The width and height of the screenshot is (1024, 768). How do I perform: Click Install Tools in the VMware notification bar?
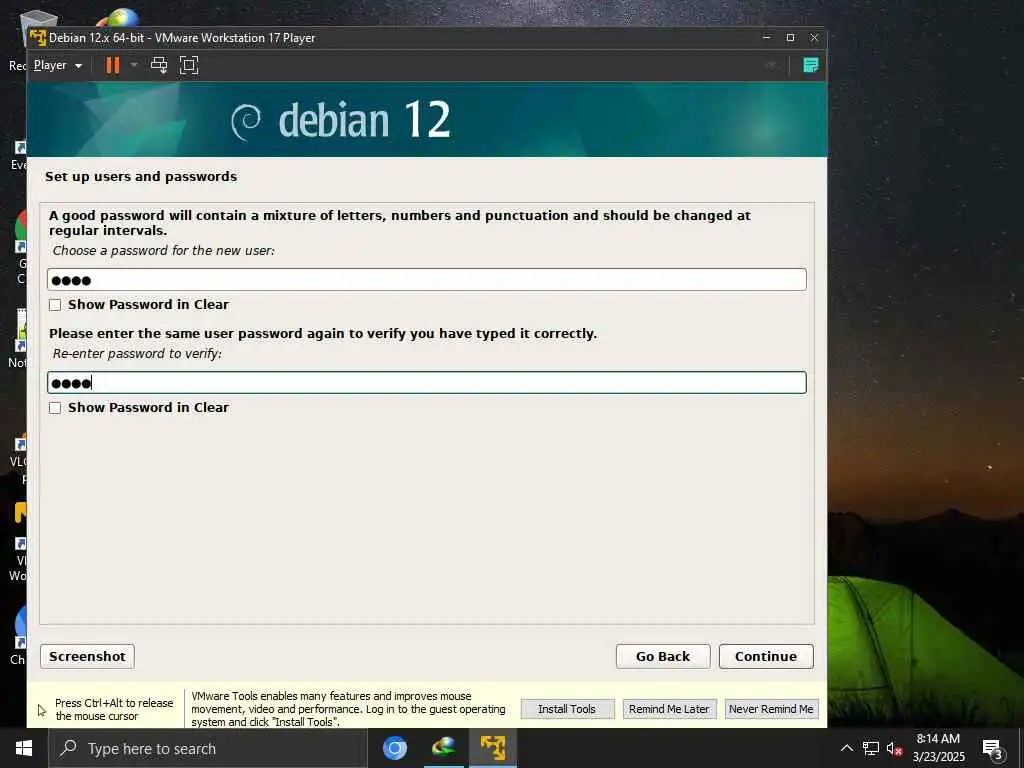567,709
